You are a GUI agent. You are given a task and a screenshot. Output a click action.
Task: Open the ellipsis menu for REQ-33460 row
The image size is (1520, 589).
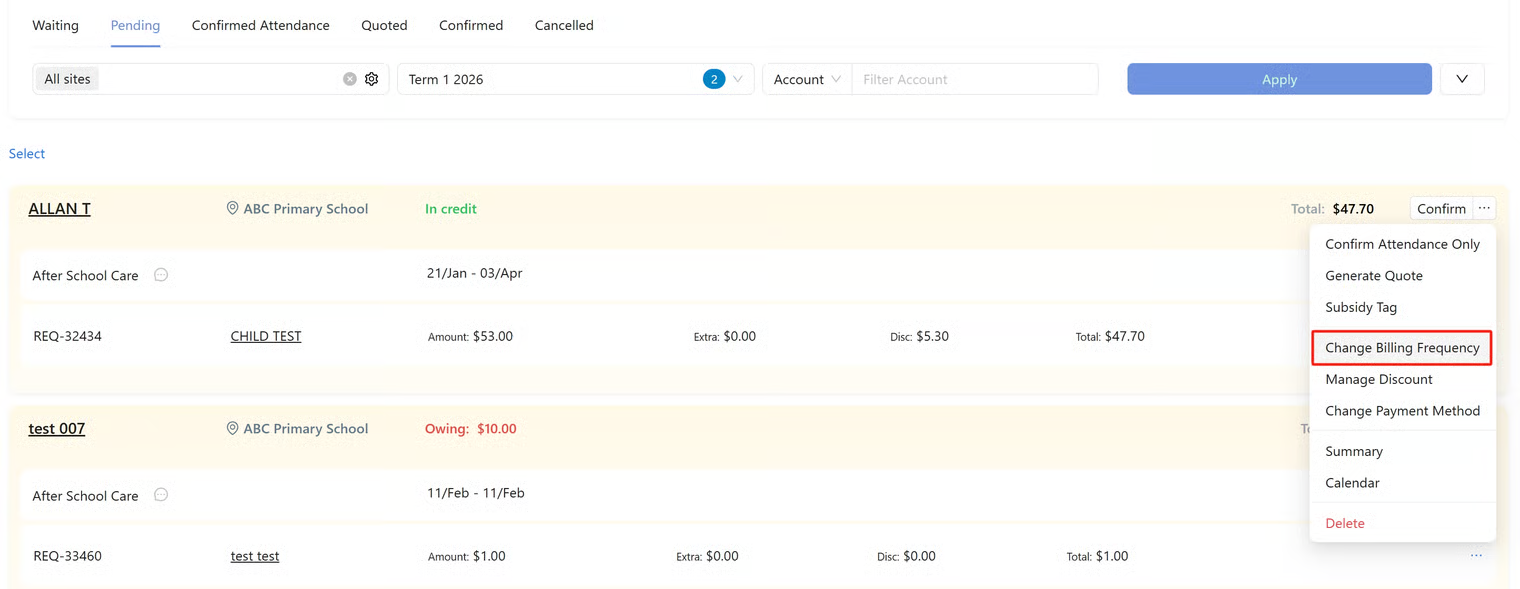point(1476,556)
